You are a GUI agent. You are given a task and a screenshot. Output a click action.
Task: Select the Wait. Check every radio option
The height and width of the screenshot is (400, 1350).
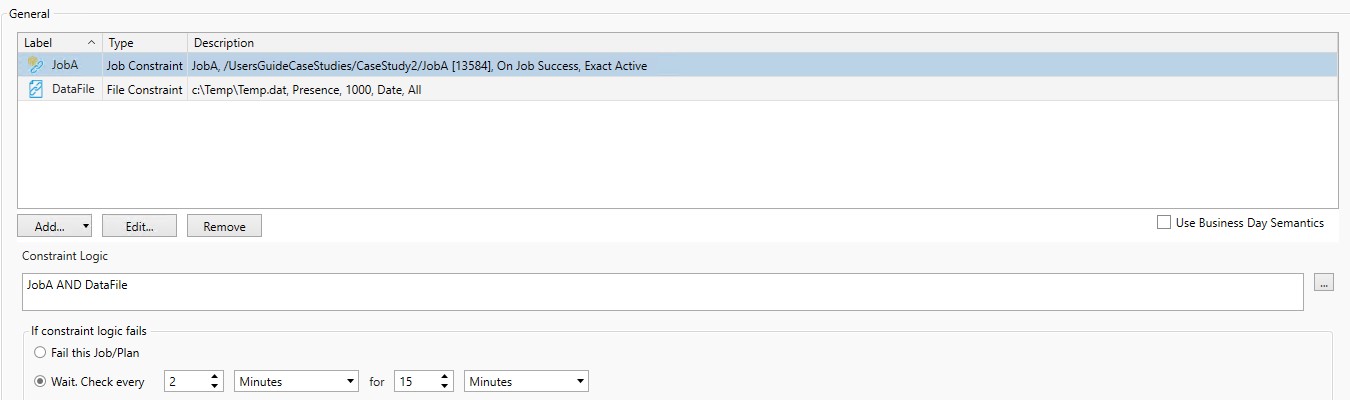pos(40,382)
